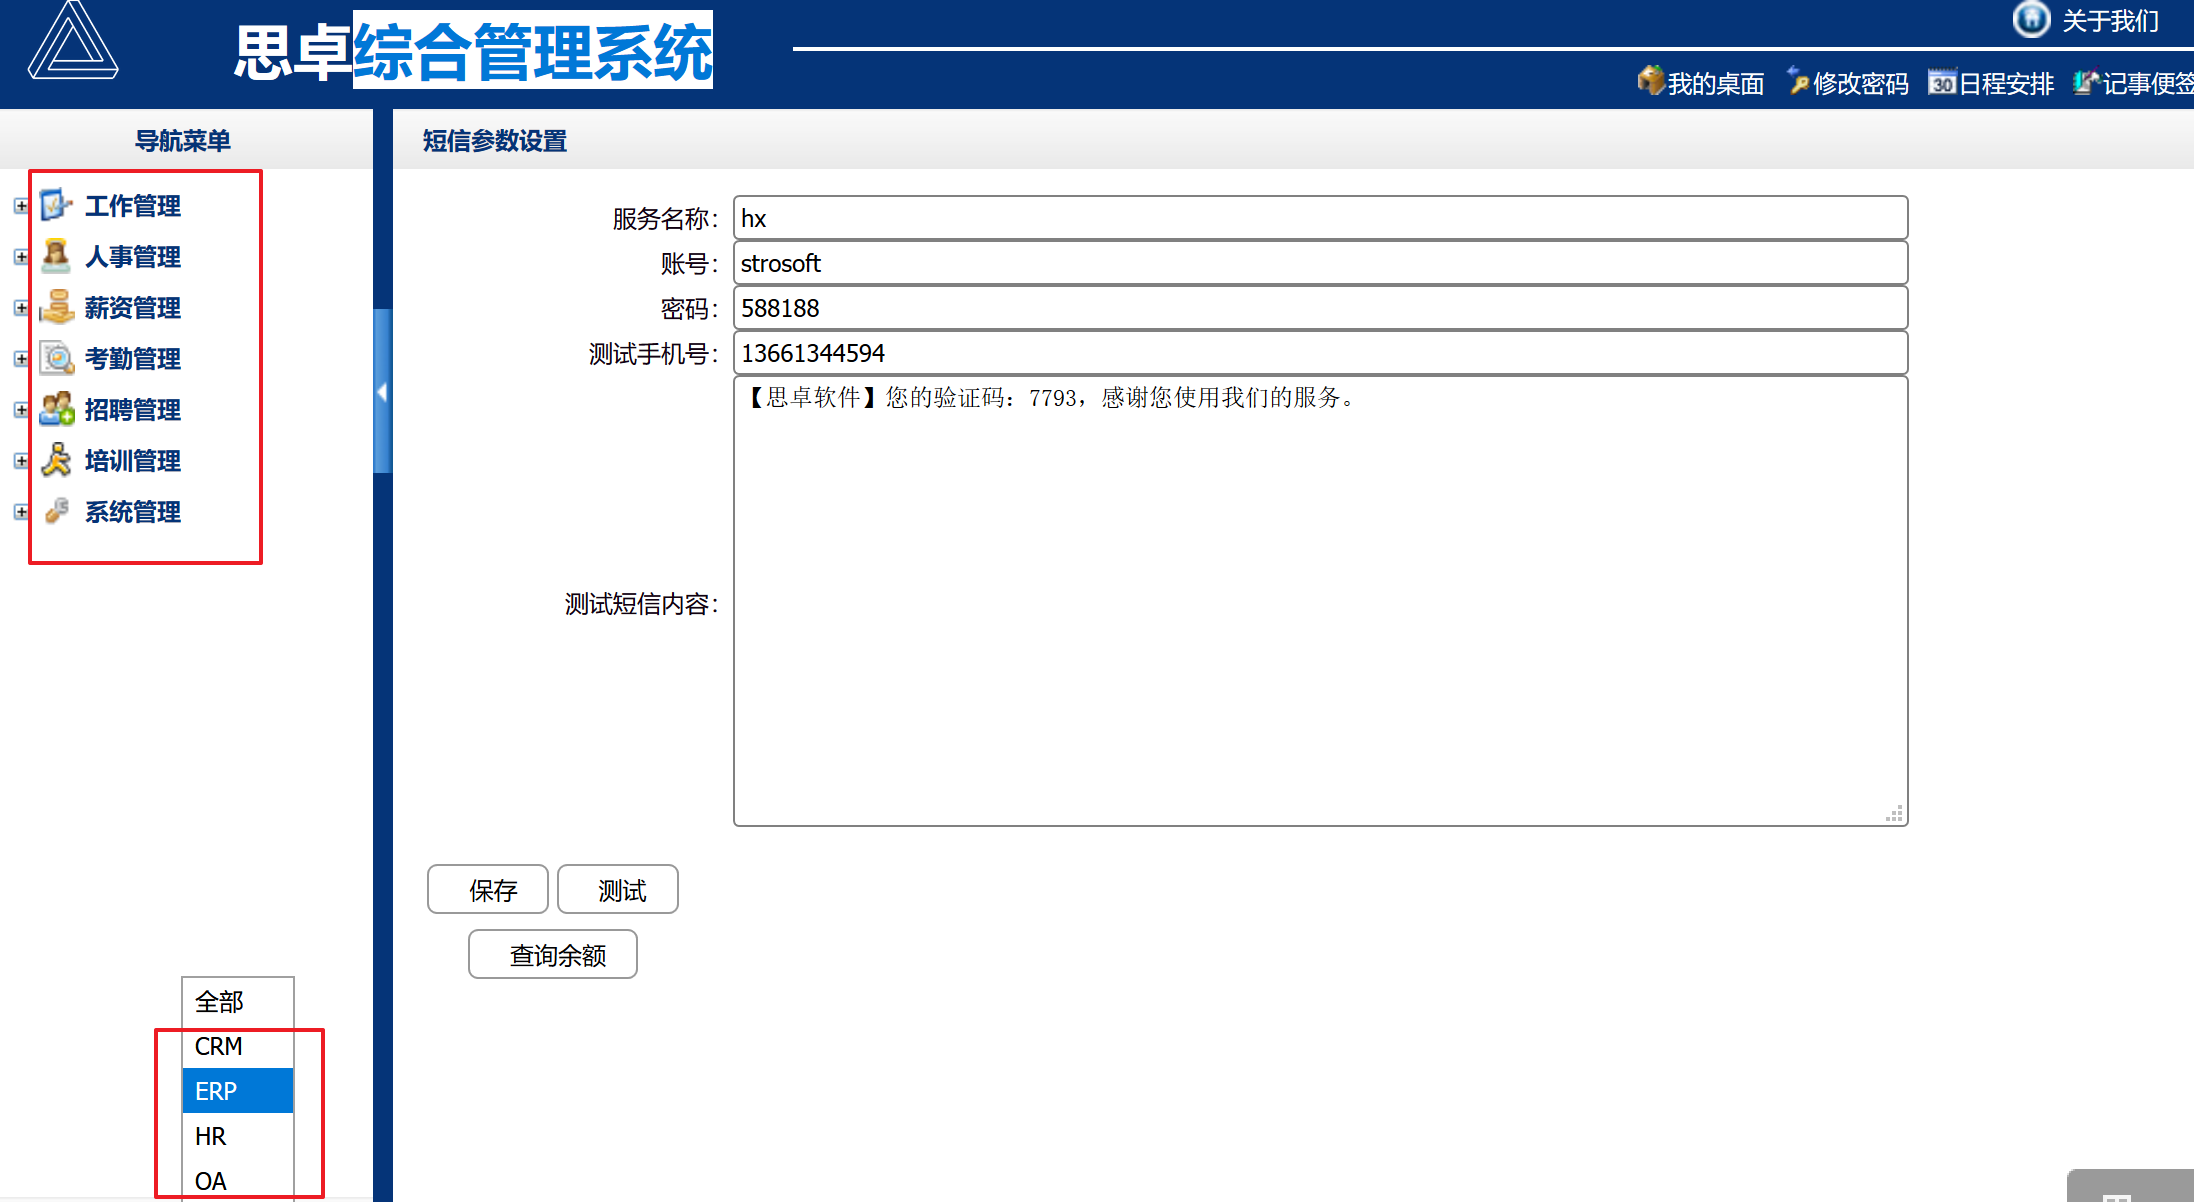Select CRM in the system list
2194x1202 pixels.
[238, 1046]
